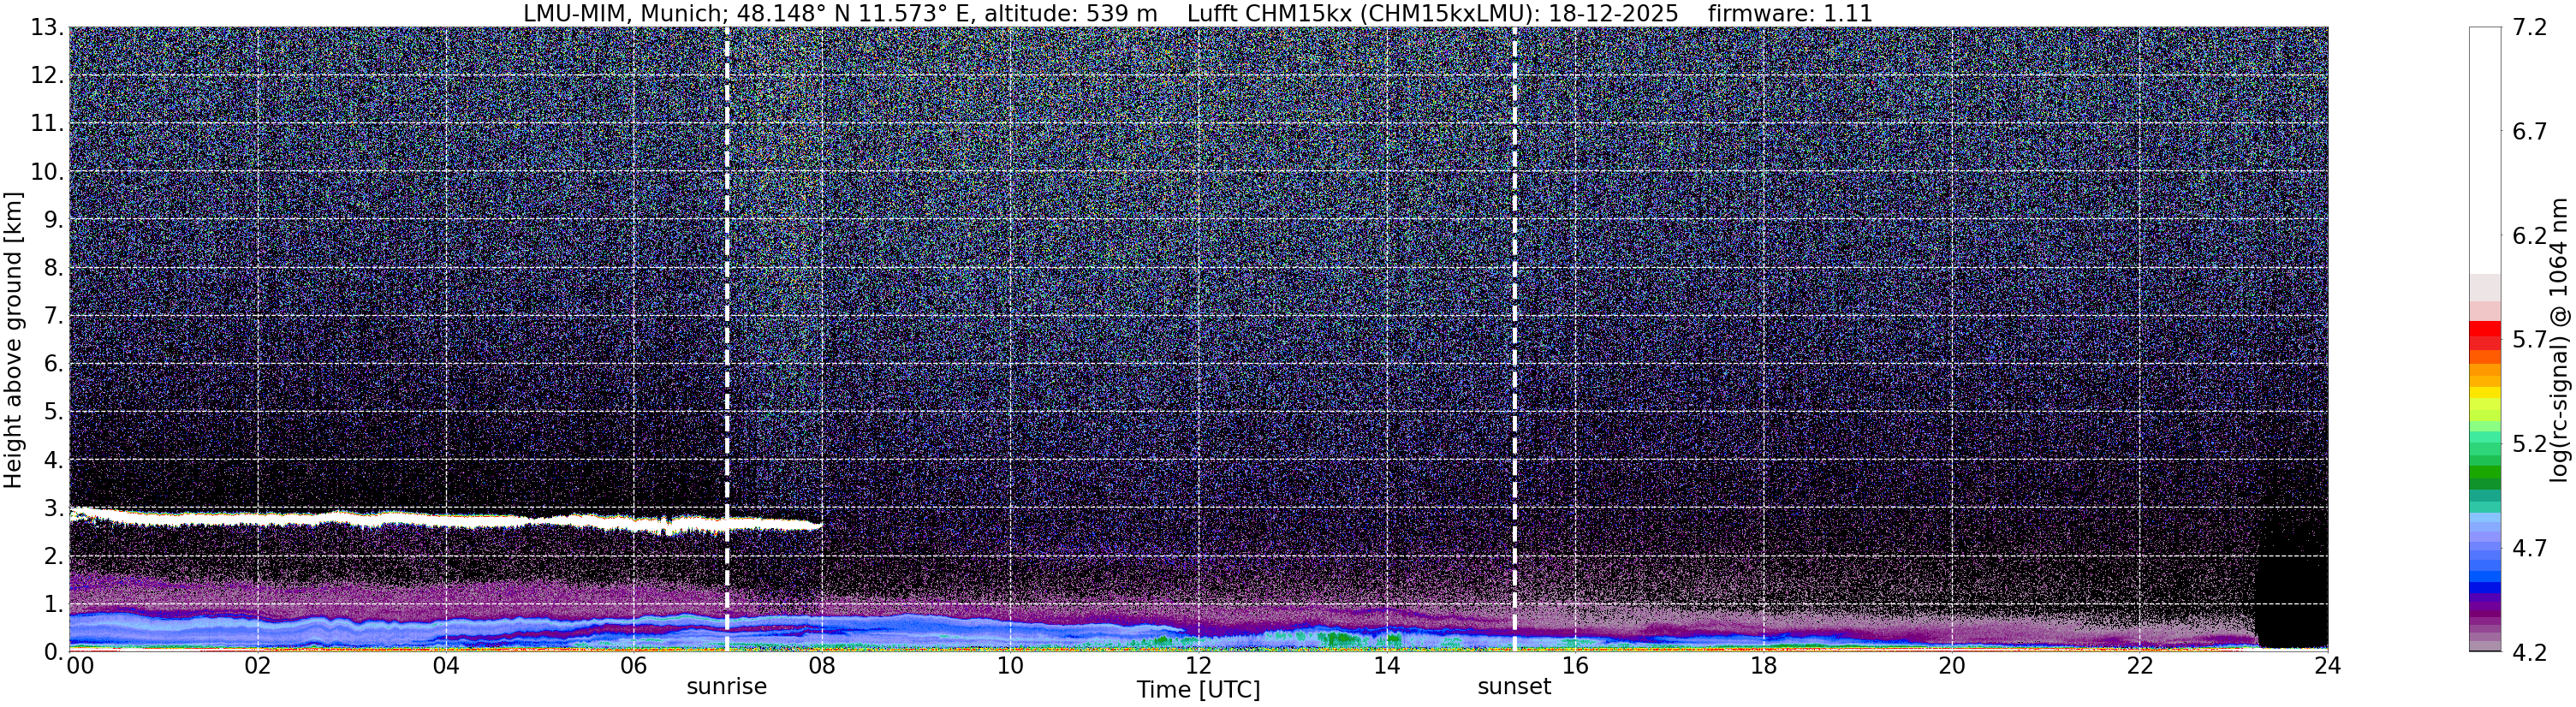Click the 'sunrise' label below the time axis

click(726, 687)
